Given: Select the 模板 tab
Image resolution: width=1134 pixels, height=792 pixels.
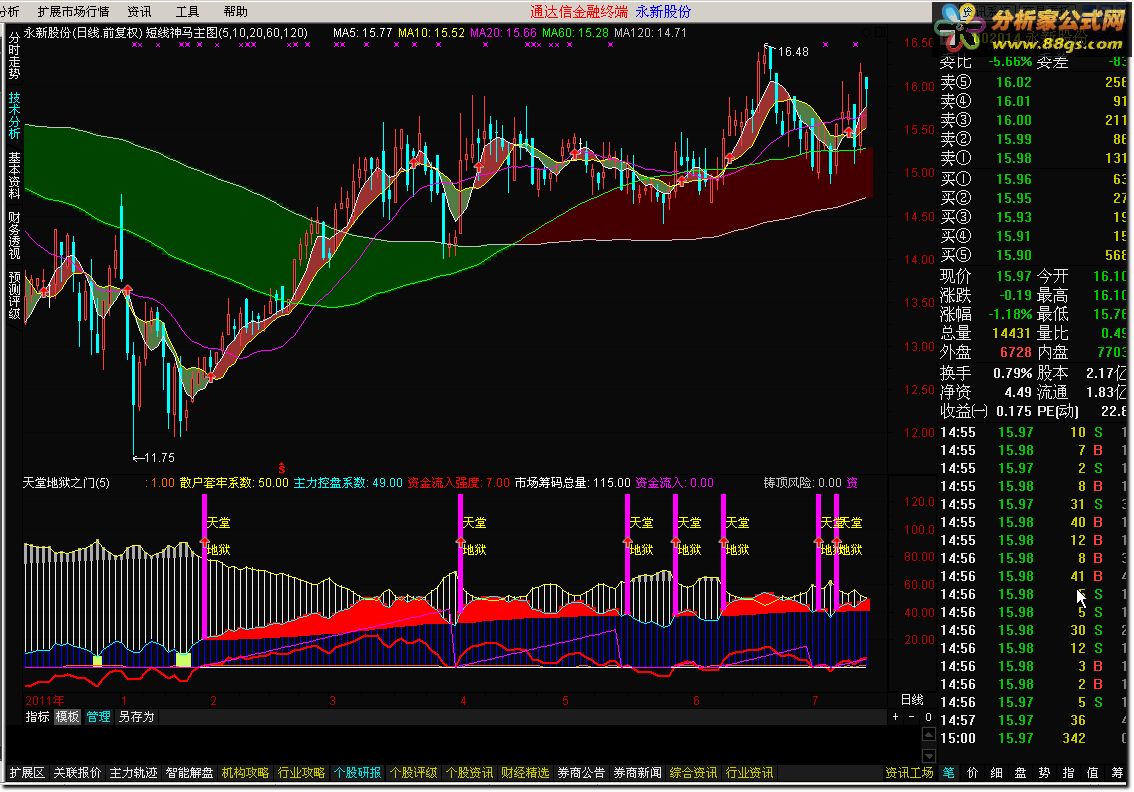Looking at the screenshot, I should tap(67, 717).
